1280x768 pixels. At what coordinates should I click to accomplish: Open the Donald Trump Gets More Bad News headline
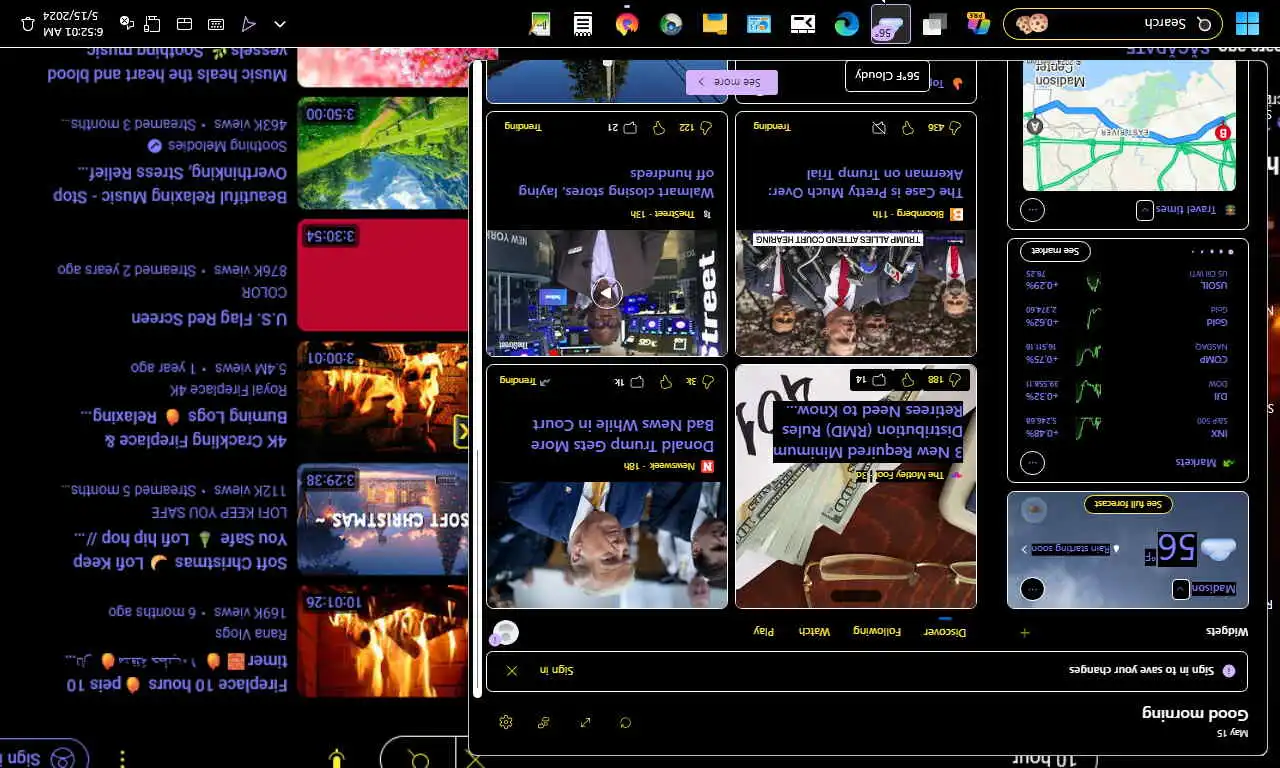click(620, 434)
